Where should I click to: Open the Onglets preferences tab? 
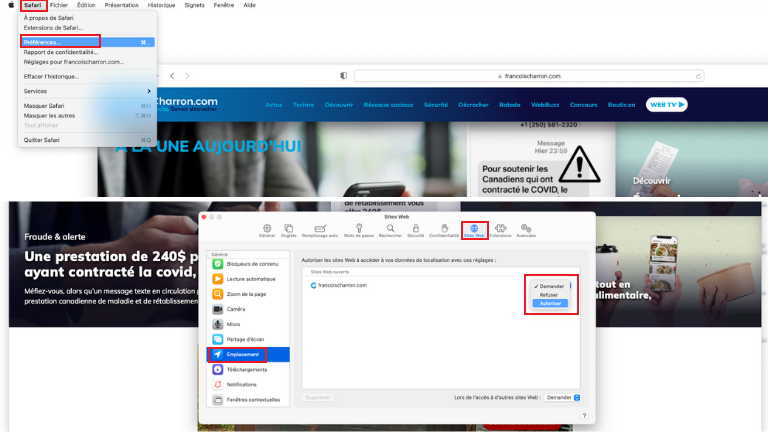click(288, 231)
